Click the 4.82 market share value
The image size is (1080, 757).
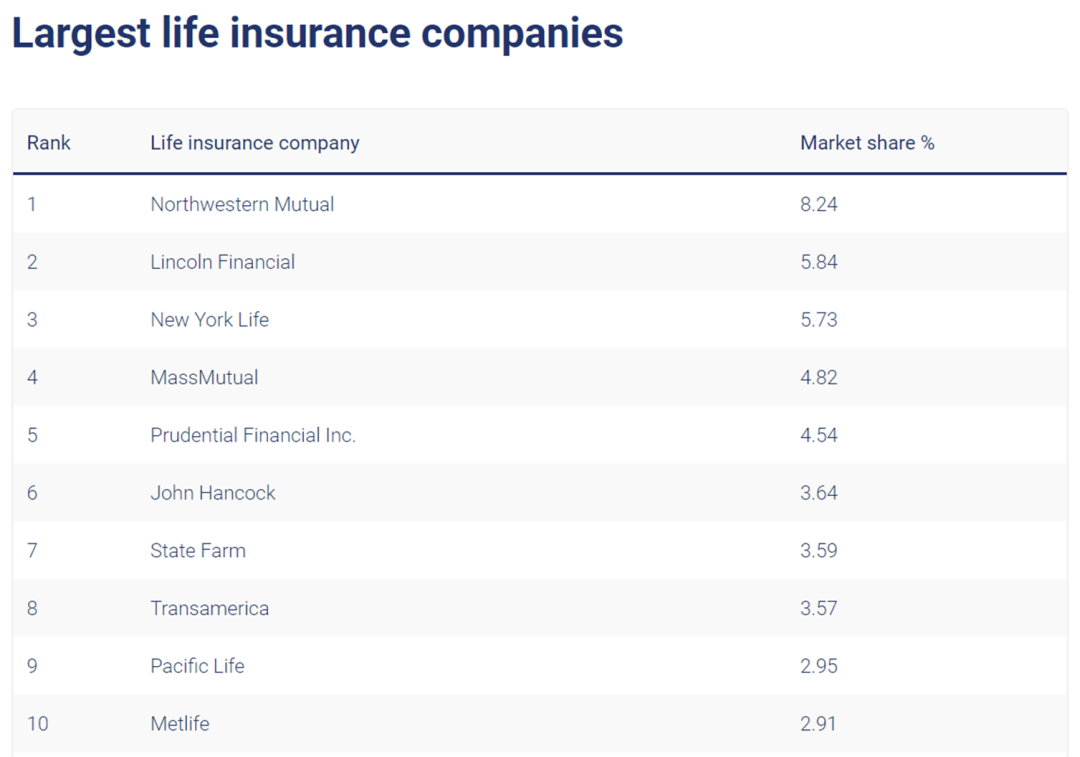(x=819, y=378)
